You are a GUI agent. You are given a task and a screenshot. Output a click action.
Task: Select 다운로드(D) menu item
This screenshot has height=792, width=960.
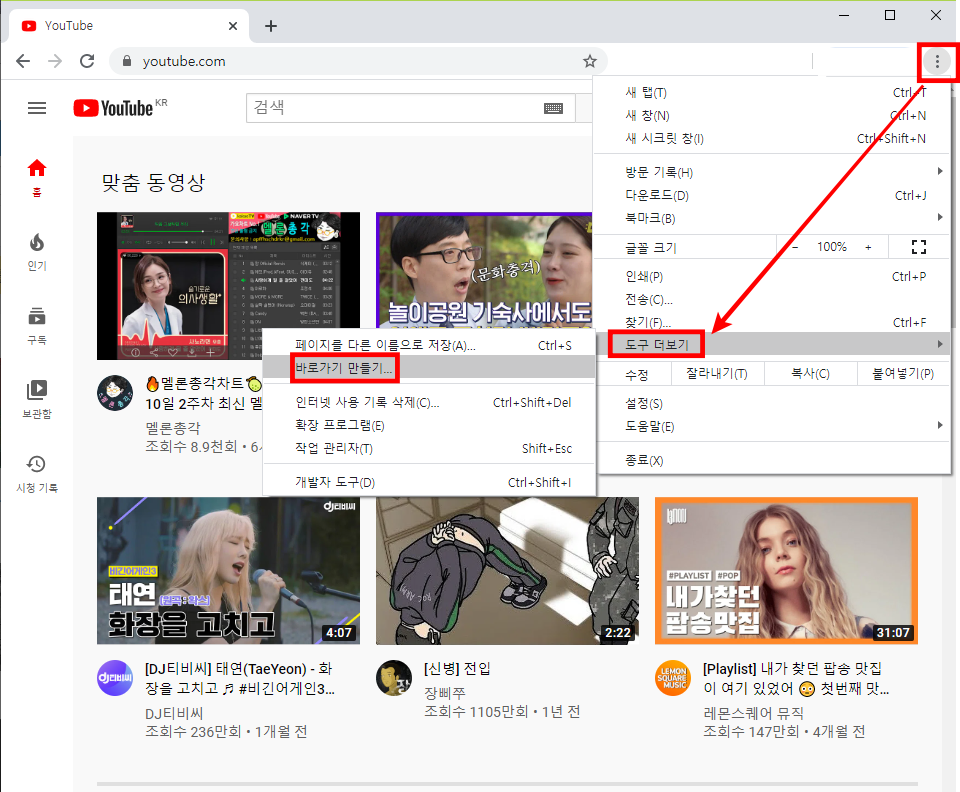(772, 195)
